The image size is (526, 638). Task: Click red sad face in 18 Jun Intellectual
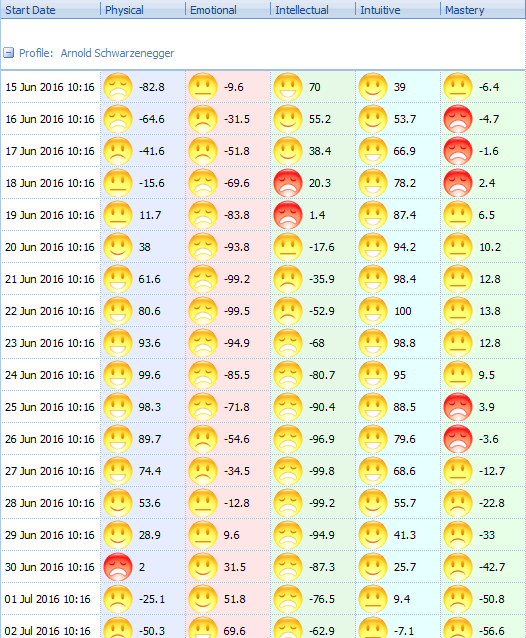coord(288,183)
